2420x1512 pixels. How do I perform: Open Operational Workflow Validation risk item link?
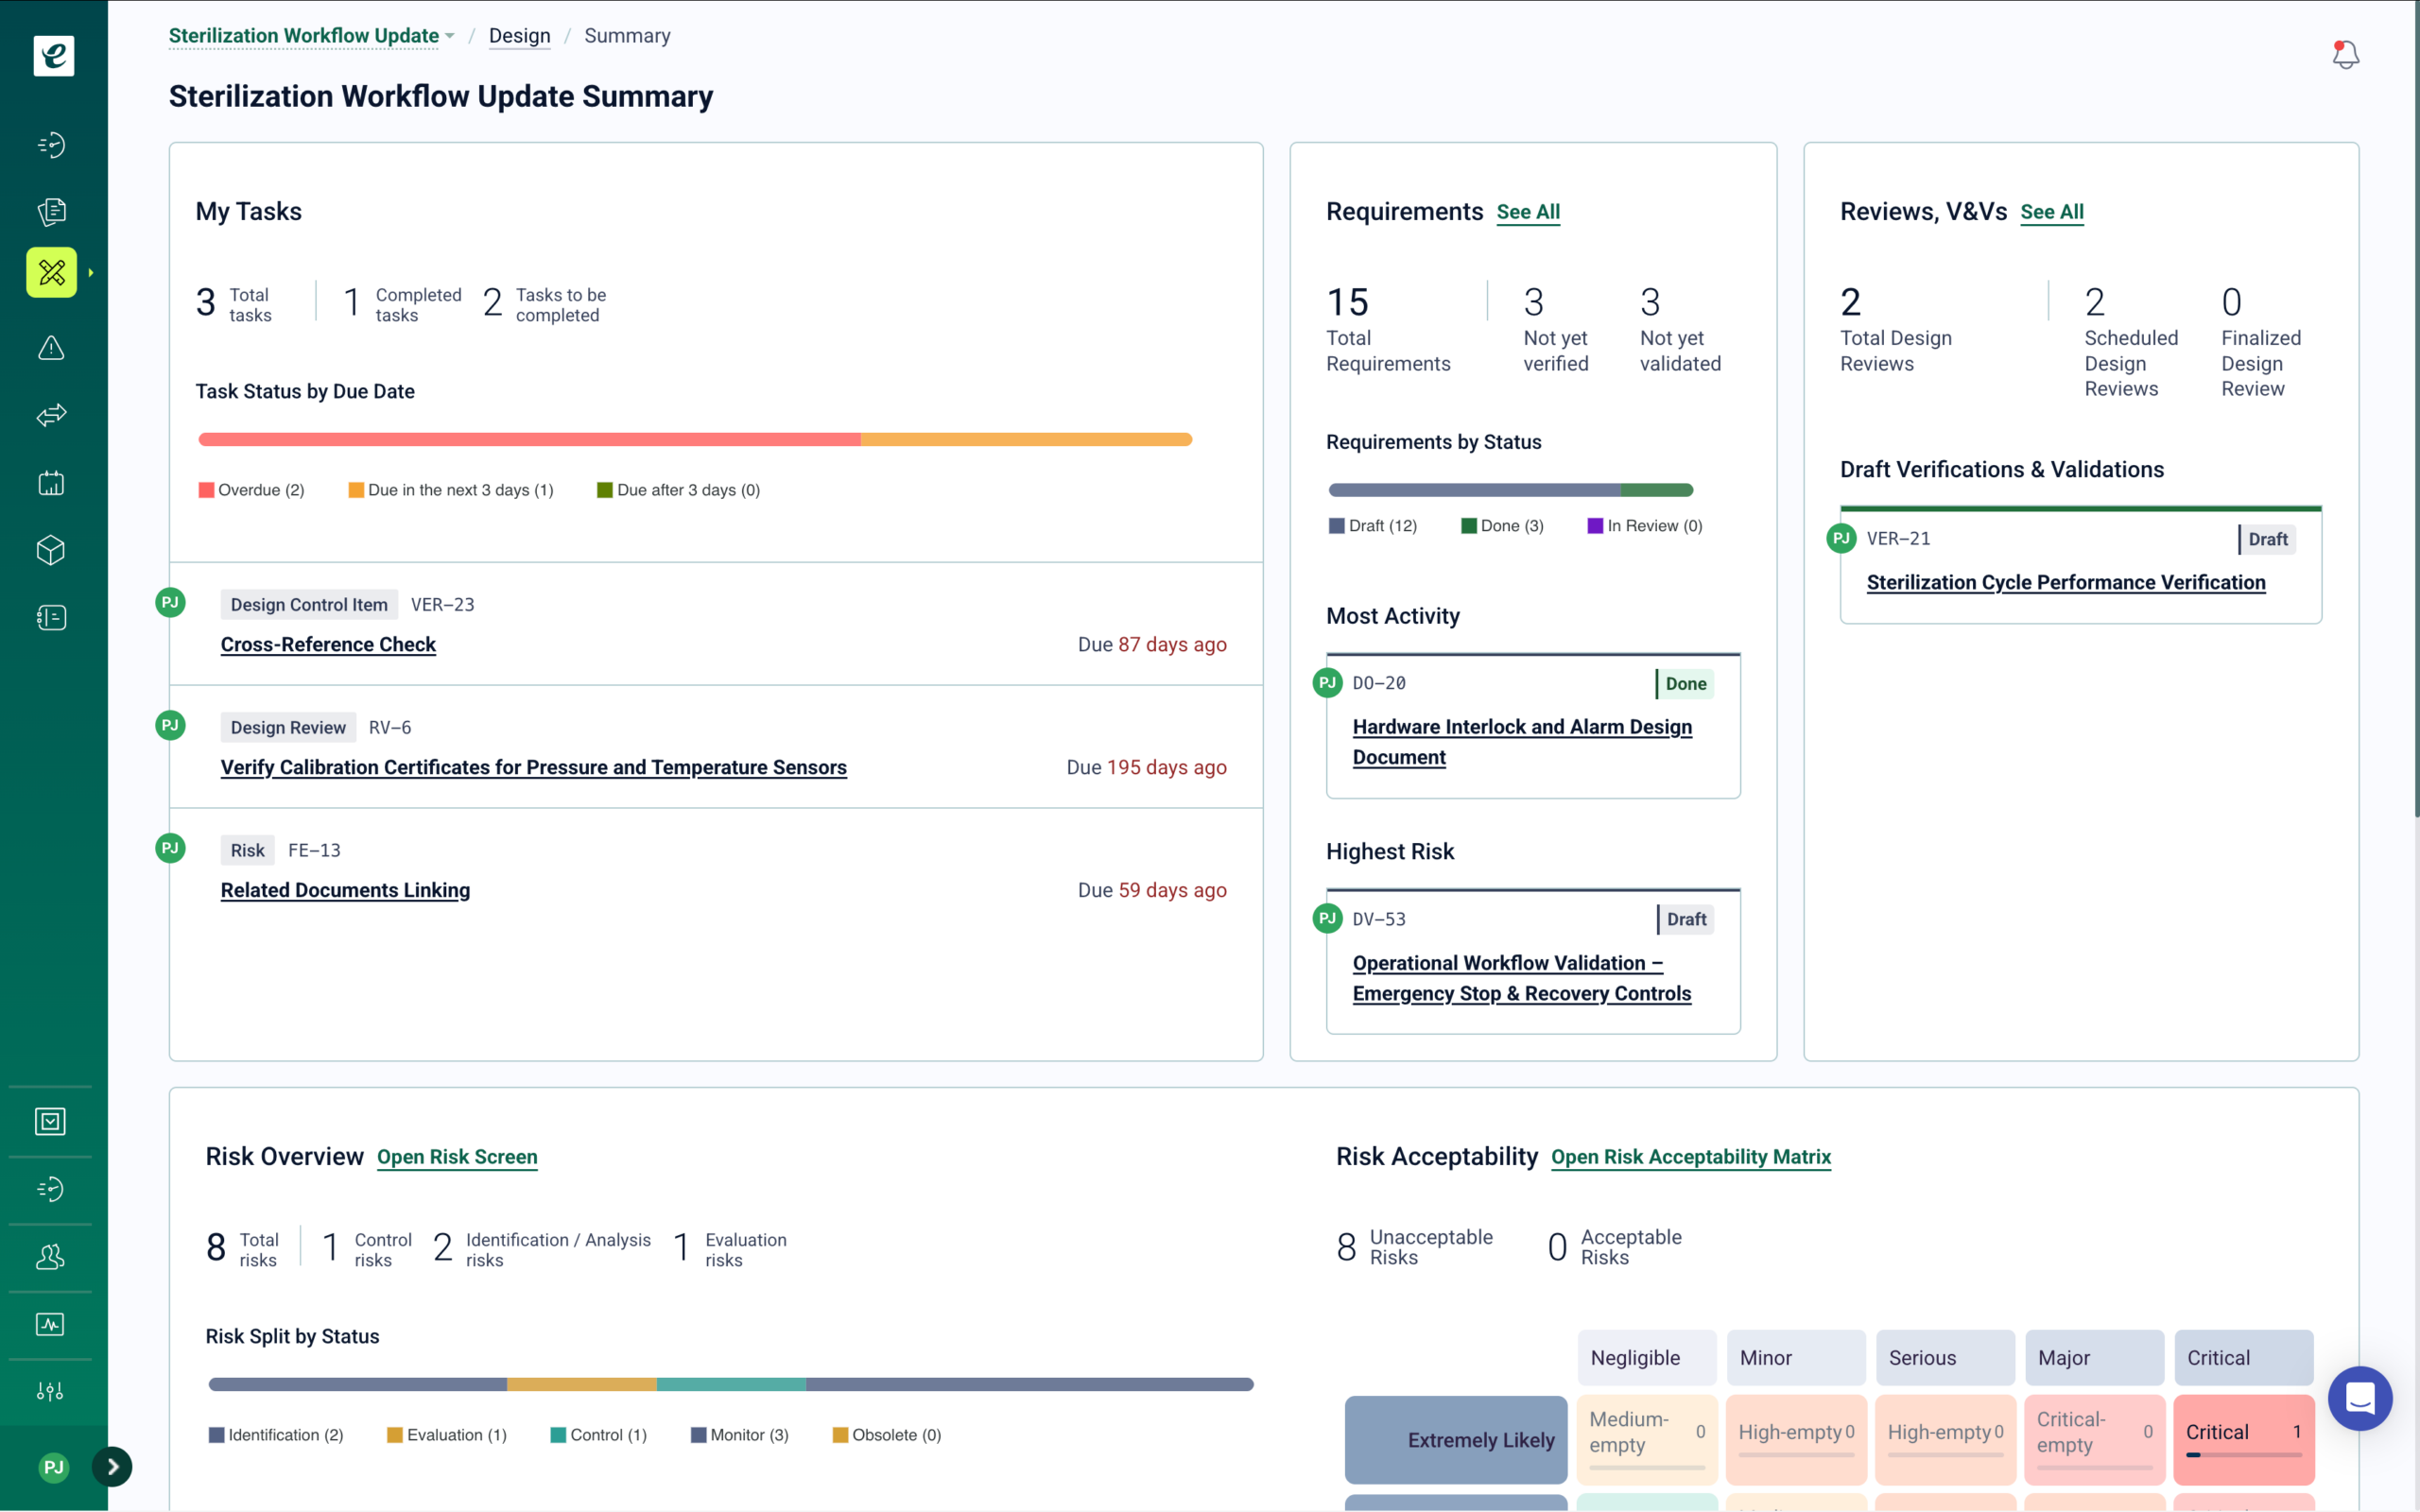point(1521,978)
